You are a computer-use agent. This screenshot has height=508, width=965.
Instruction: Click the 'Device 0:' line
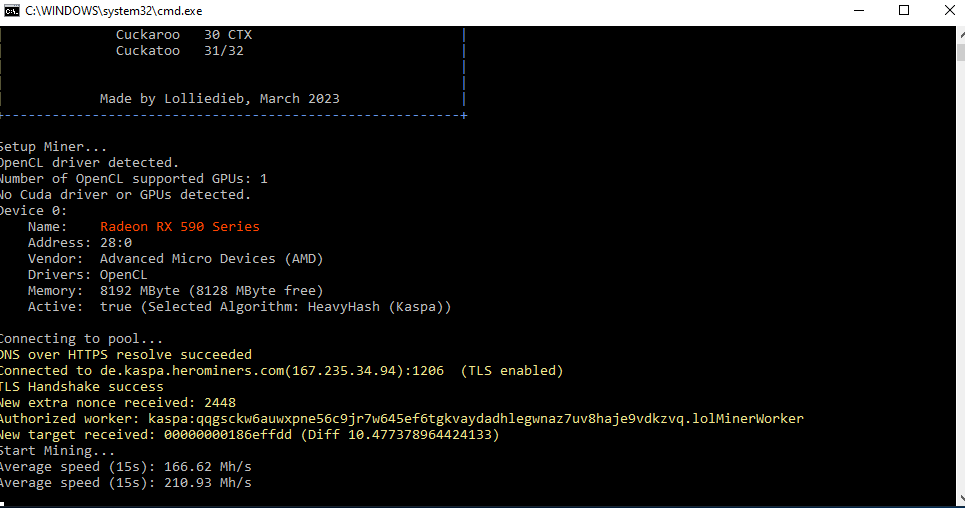[33, 211]
